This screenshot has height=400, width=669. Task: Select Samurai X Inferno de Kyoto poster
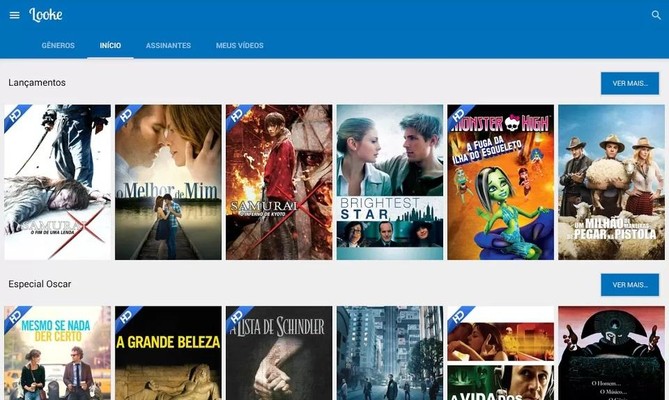point(279,182)
